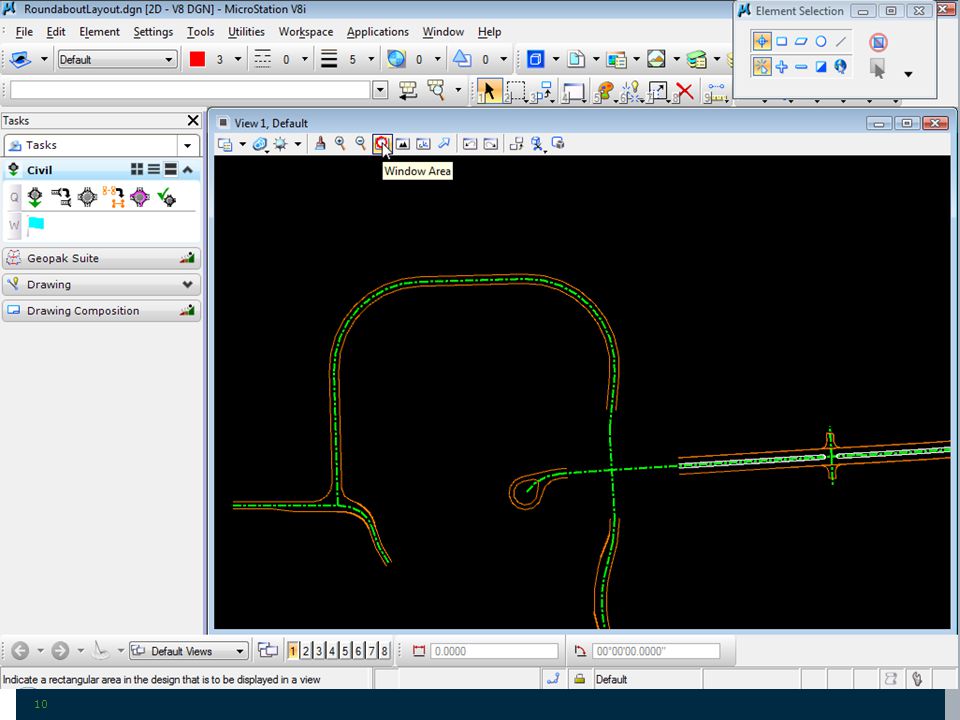Click the green checkmark icon in Civil tasks
Image resolution: width=960 pixels, height=720 pixels.
tap(166, 197)
